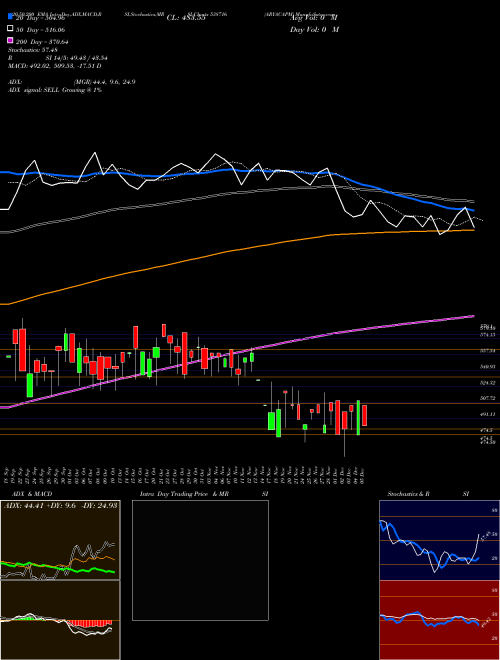Click the tall green candle after the gap down
Screen dimensions: 500x660
[278, 423]
